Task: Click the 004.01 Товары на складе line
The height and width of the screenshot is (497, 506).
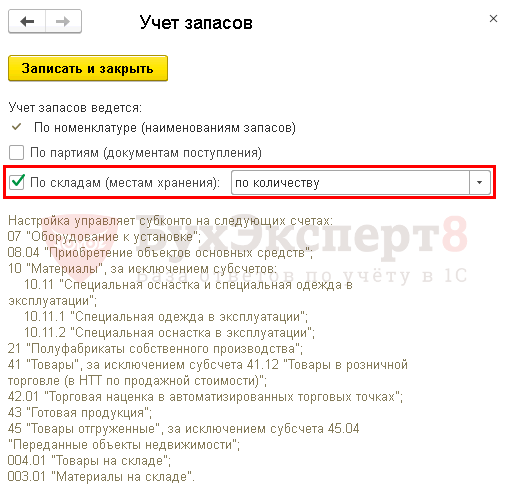Action: (x=89, y=461)
